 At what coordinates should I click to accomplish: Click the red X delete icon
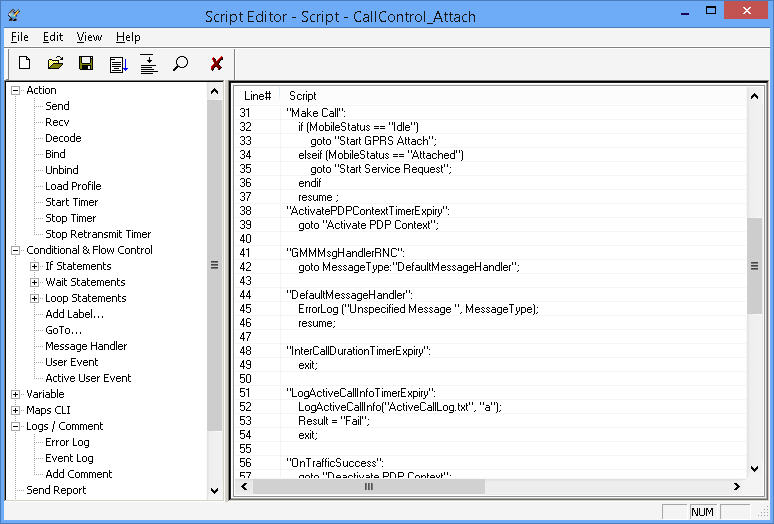(x=216, y=64)
